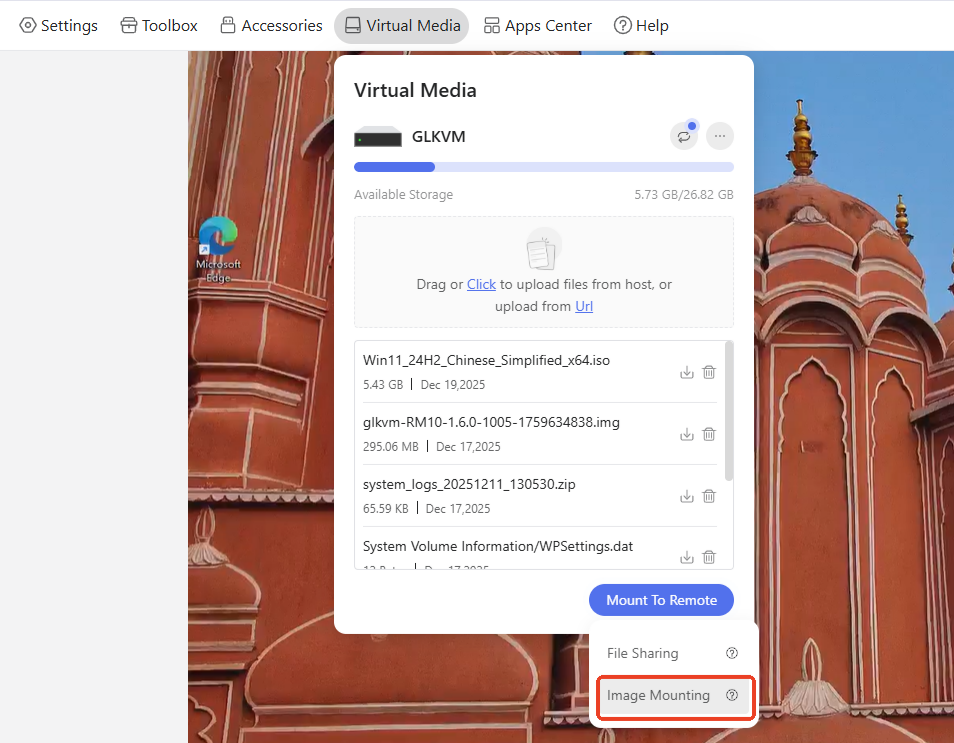Click the upload from Url link

point(584,306)
